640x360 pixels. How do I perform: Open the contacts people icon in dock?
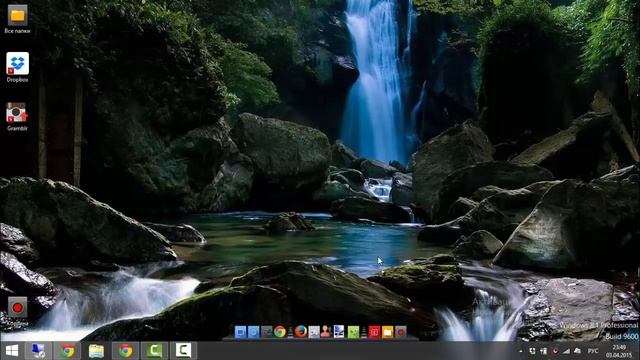click(326, 332)
